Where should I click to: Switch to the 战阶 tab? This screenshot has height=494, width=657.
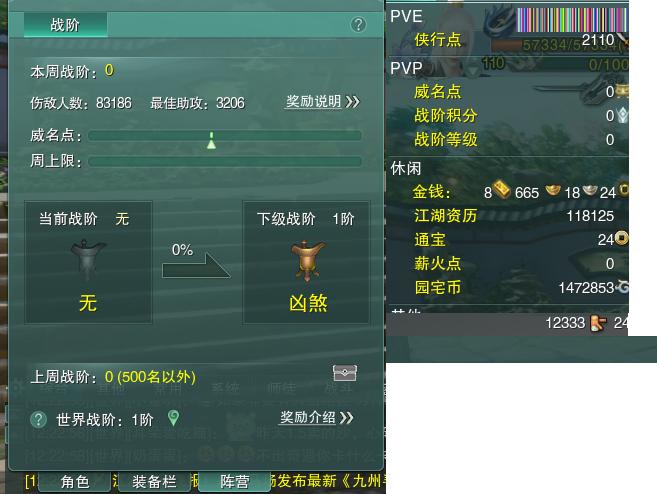click(65, 25)
